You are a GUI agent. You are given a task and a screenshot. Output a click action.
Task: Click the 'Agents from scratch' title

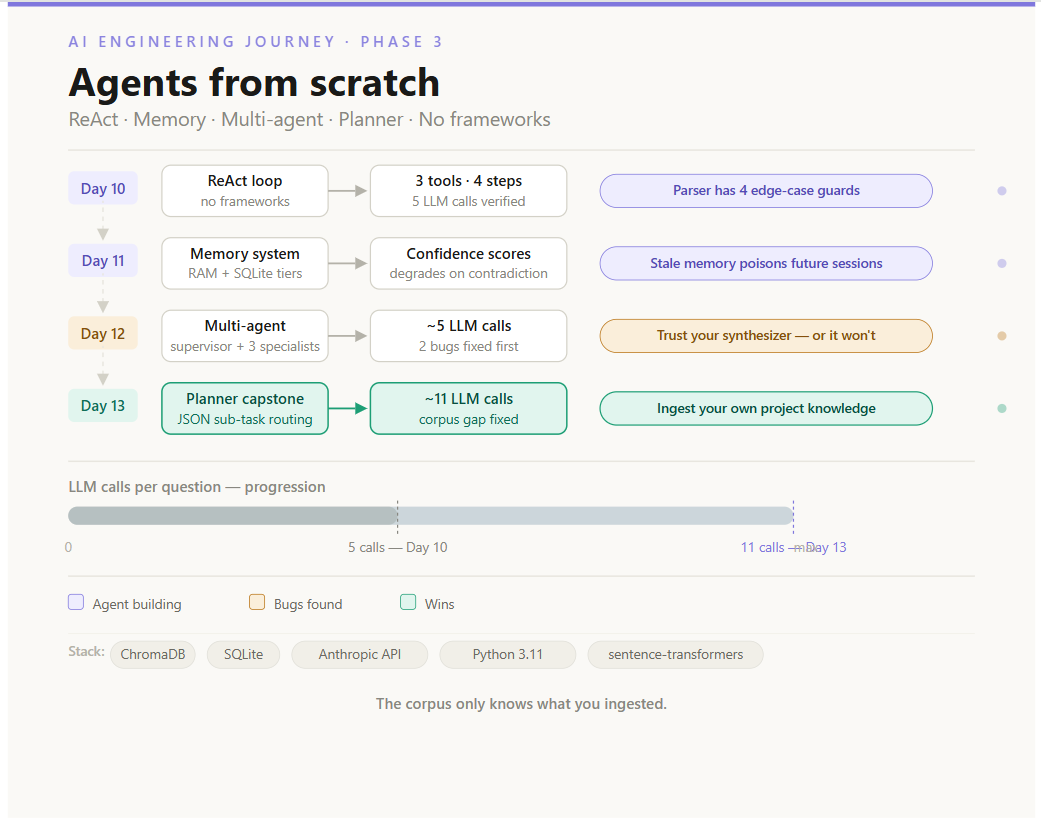pyautogui.click(x=254, y=83)
